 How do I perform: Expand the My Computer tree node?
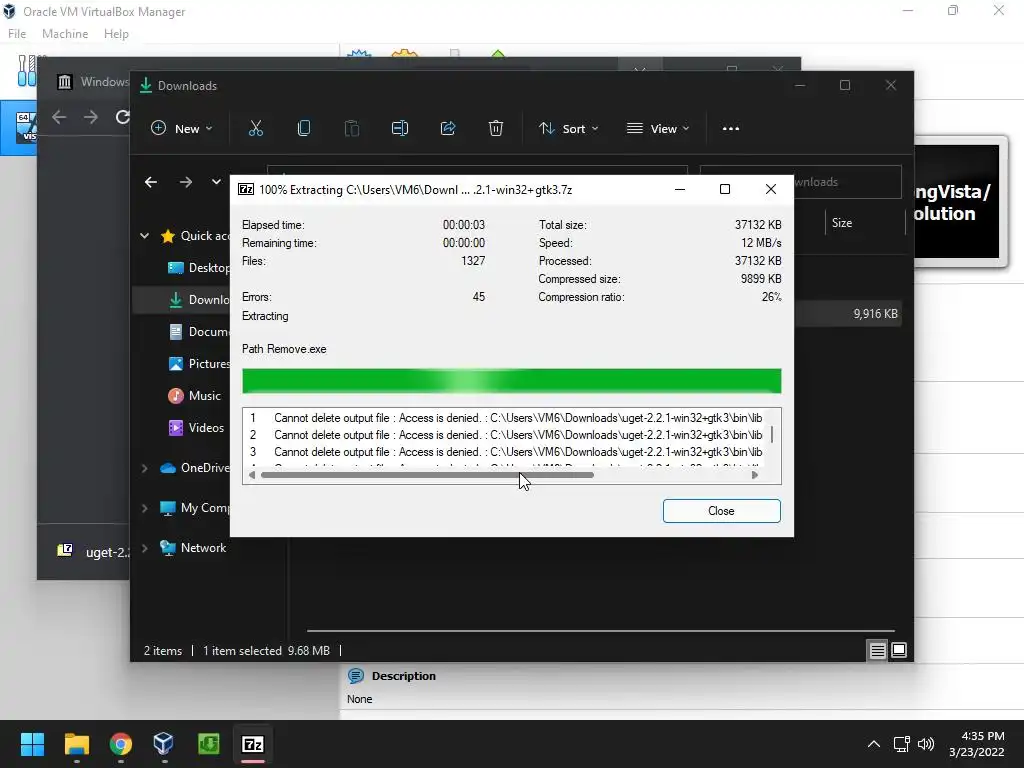(x=144, y=508)
